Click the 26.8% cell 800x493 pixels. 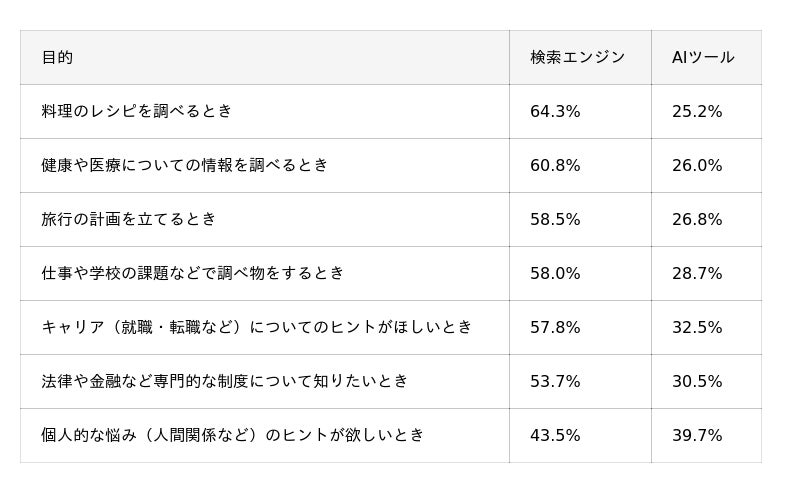click(697, 220)
